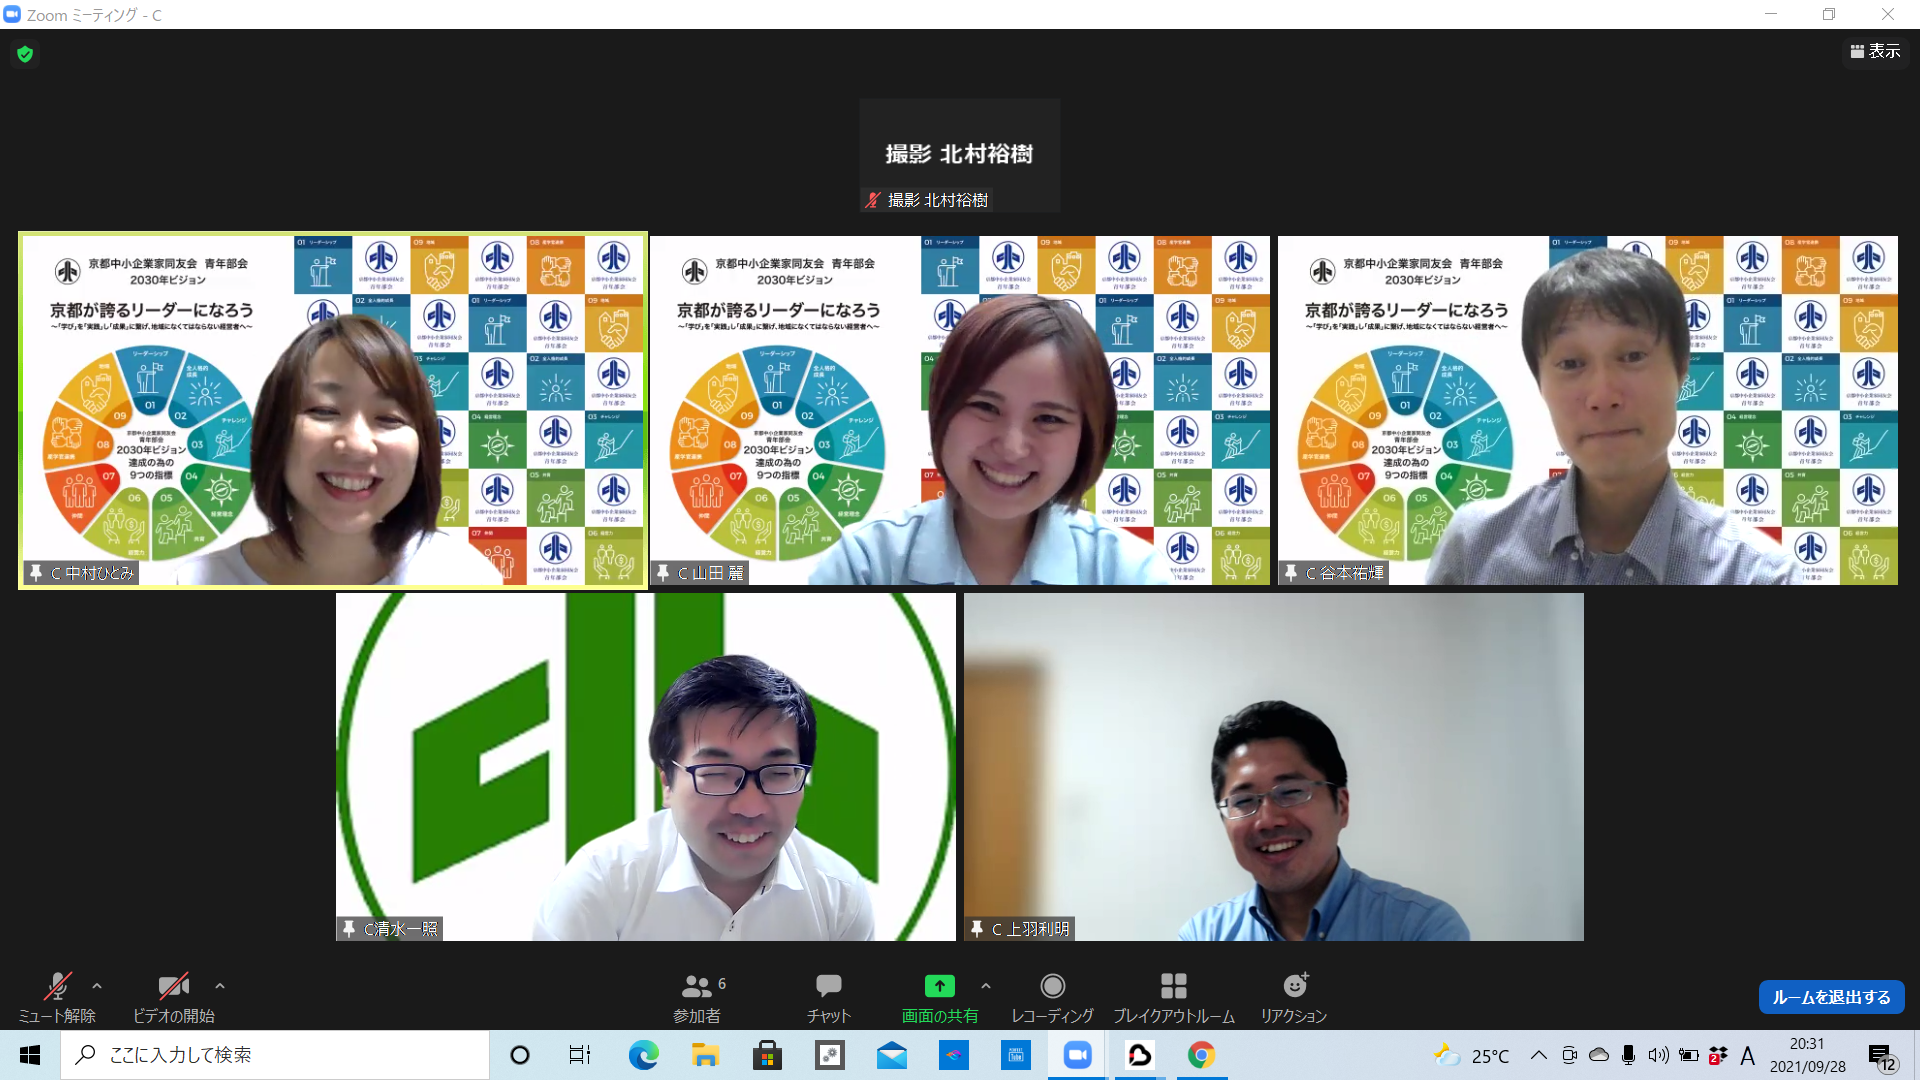Expand audio options arrow beside mute

click(x=97, y=986)
